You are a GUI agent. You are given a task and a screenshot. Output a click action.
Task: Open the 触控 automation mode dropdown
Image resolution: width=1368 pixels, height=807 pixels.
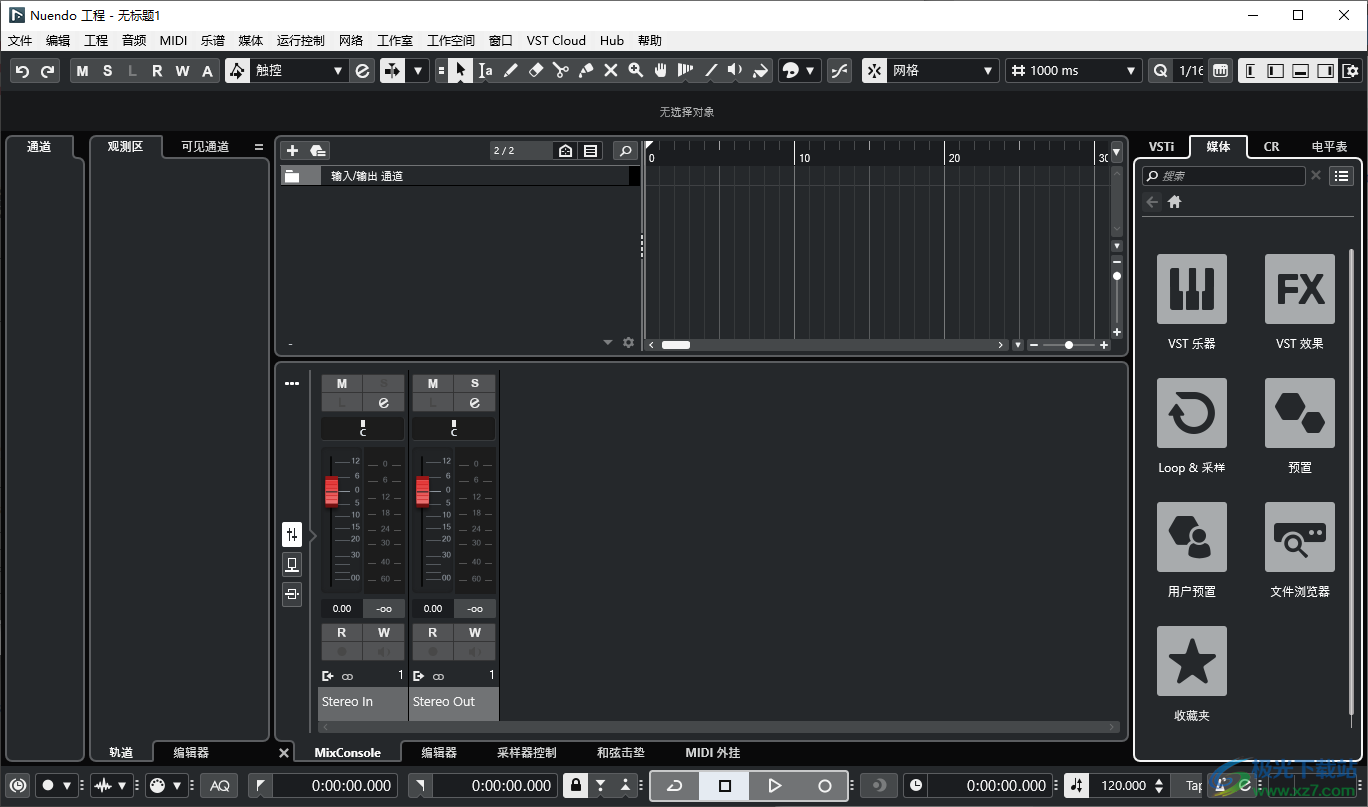(298, 71)
